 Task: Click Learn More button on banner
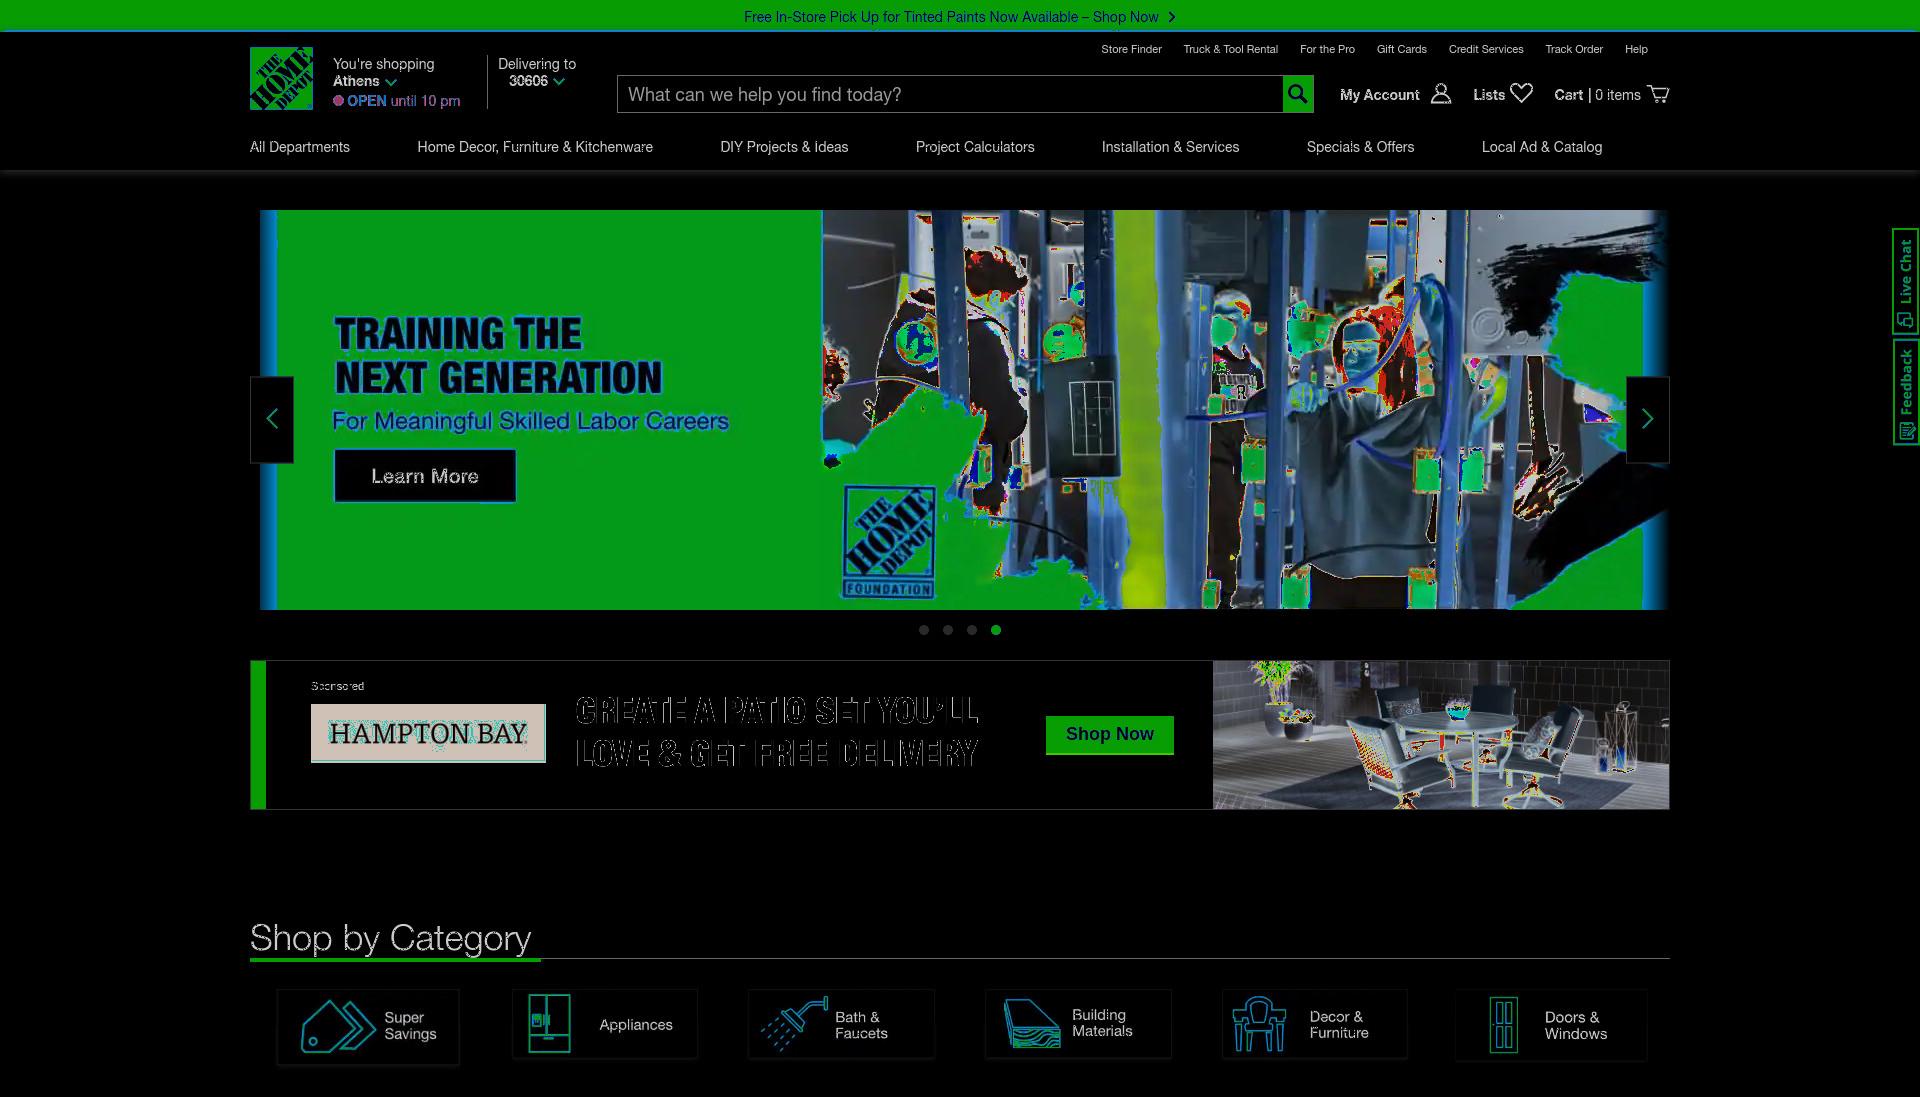425,476
